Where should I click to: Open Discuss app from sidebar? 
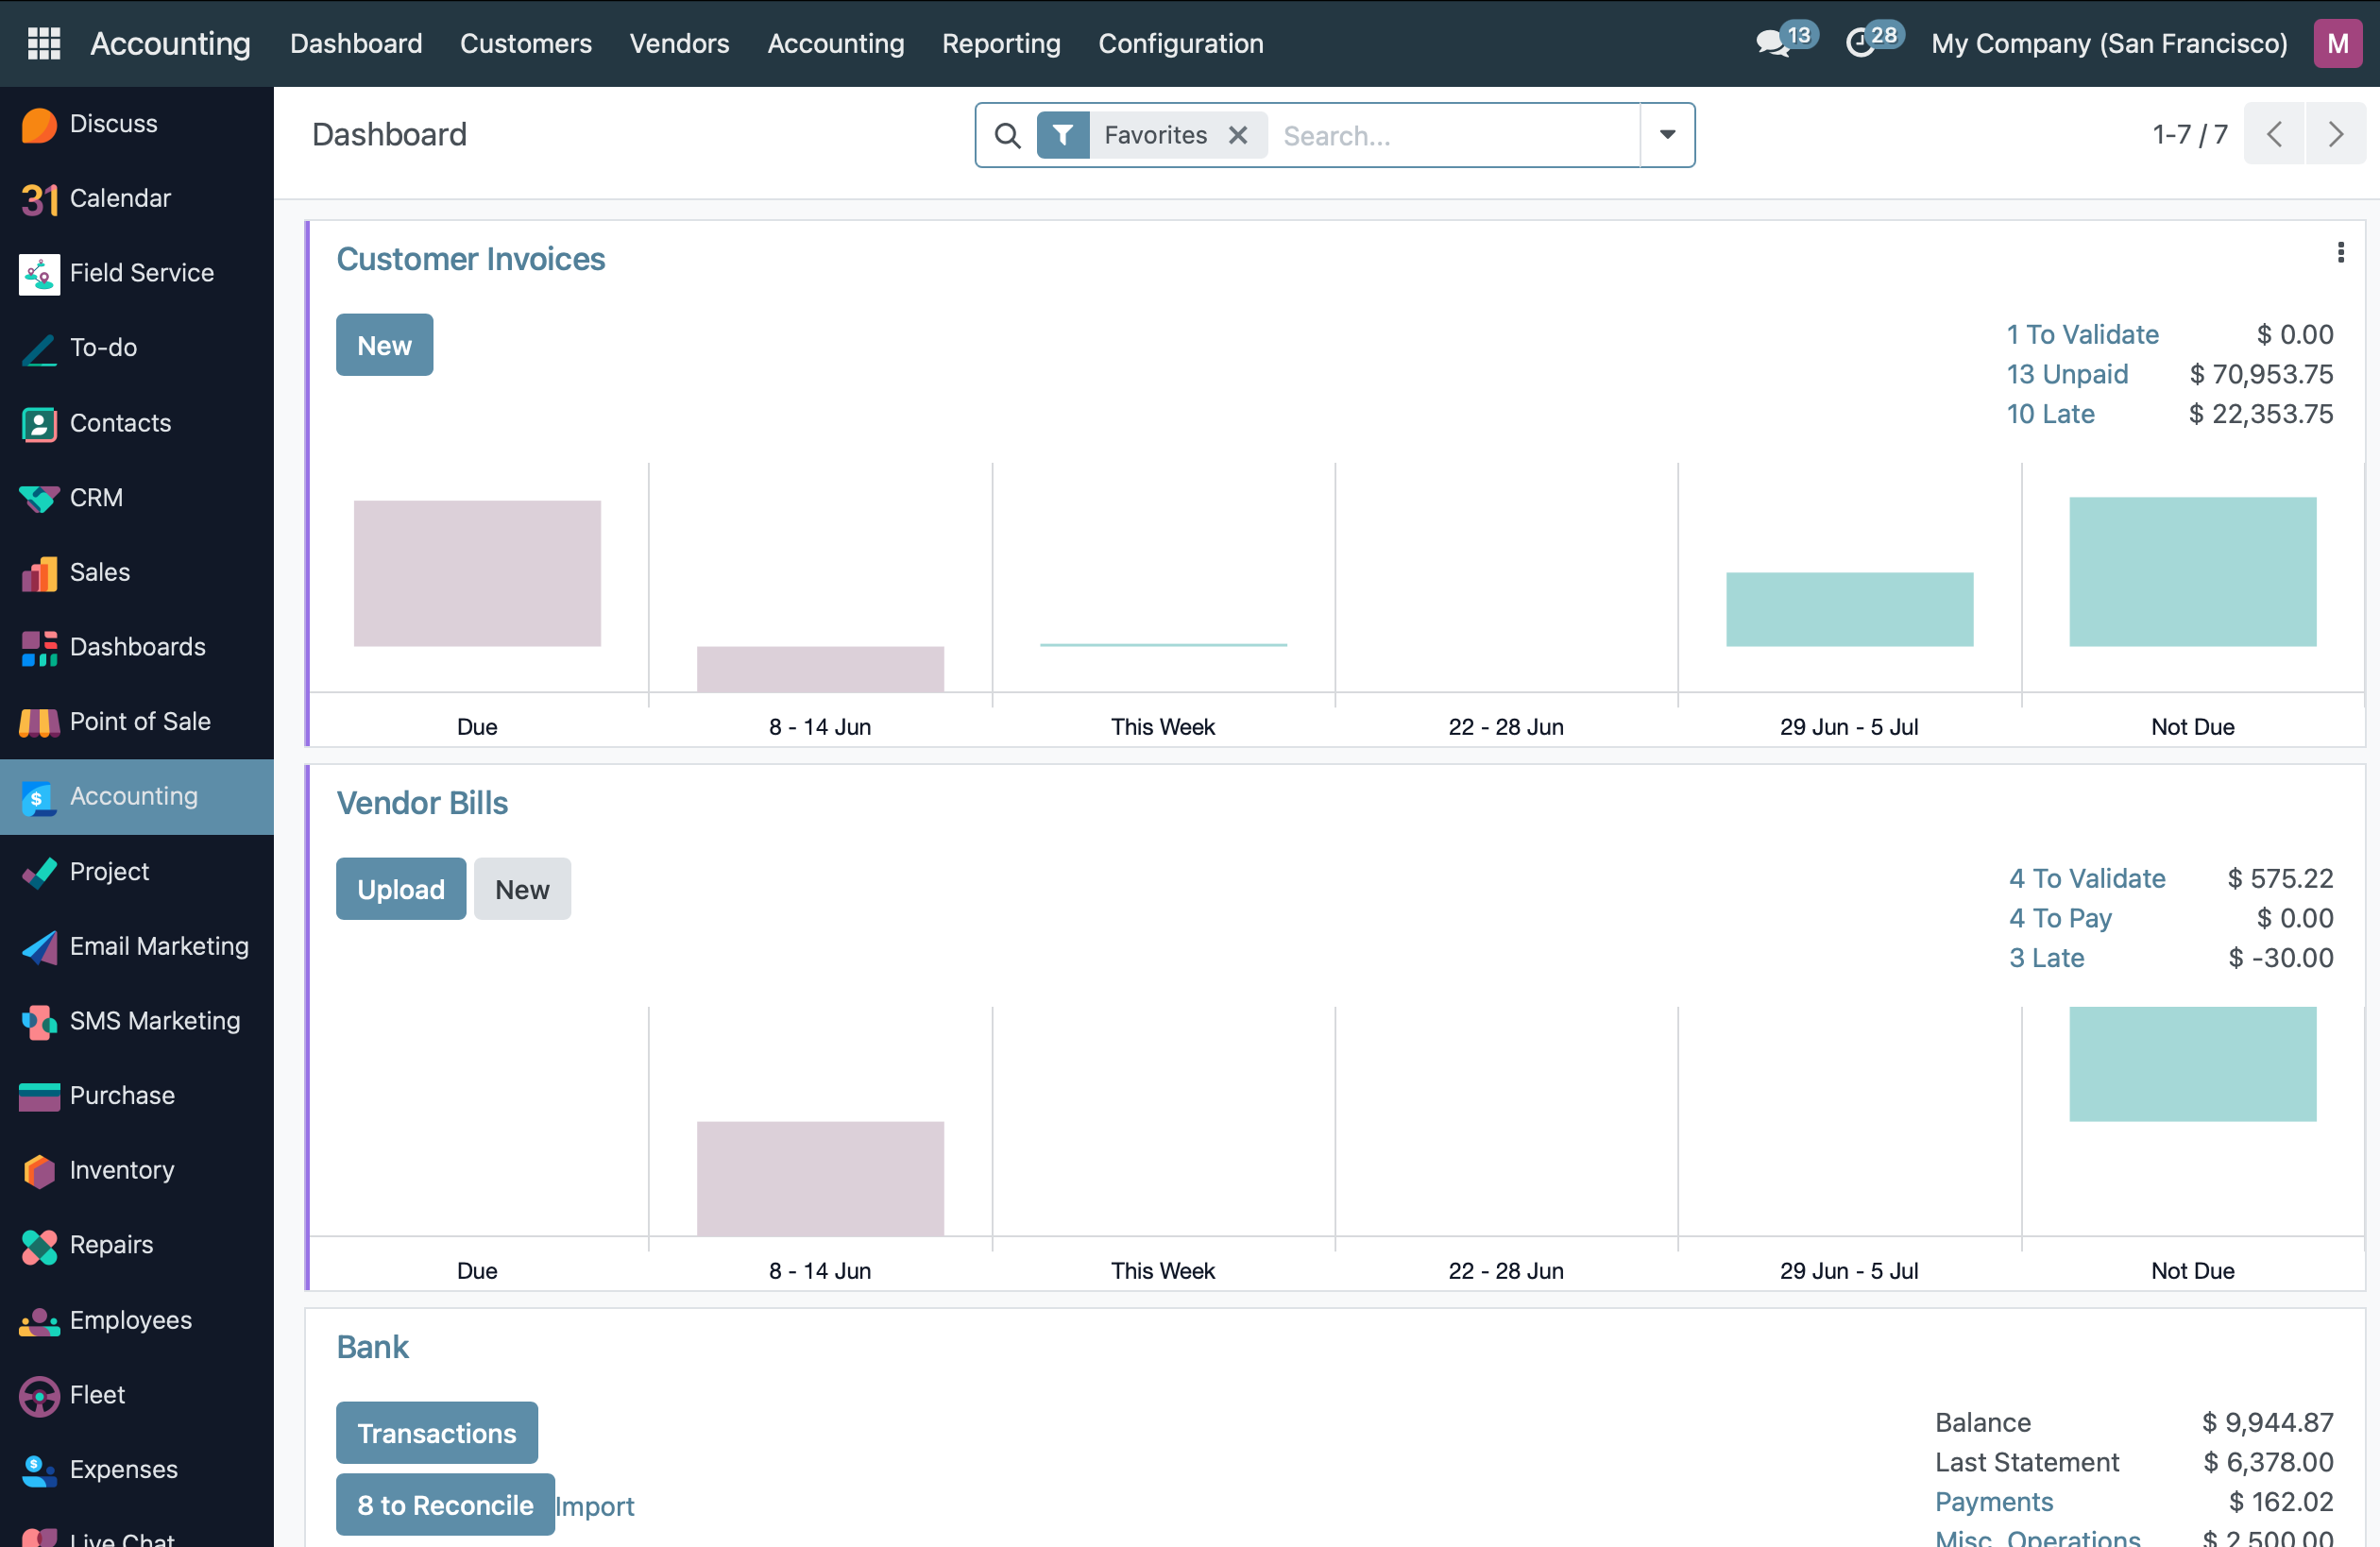pyautogui.click(x=112, y=124)
